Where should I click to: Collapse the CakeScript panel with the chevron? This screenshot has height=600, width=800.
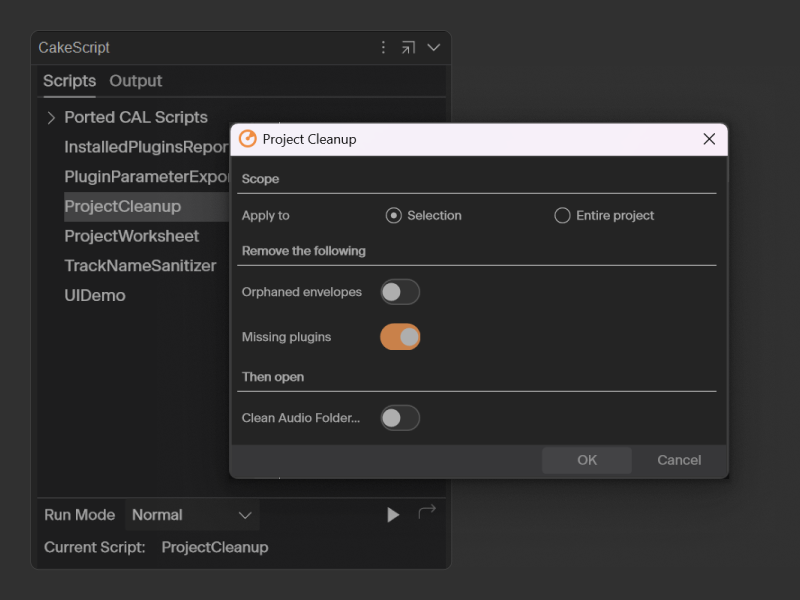pyautogui.click(x=434, y=47)
